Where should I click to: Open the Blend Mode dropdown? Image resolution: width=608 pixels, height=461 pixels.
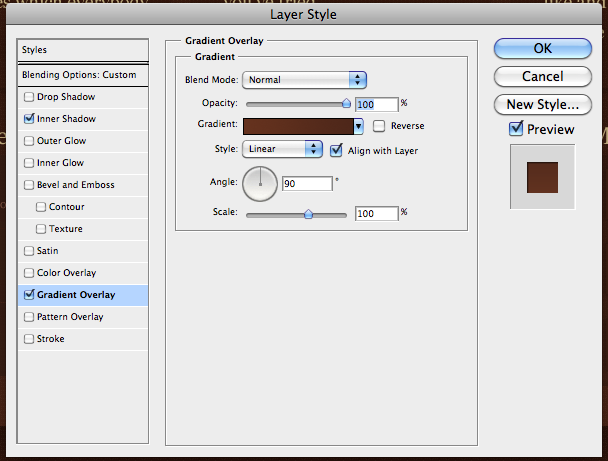(x=304, y=80)
